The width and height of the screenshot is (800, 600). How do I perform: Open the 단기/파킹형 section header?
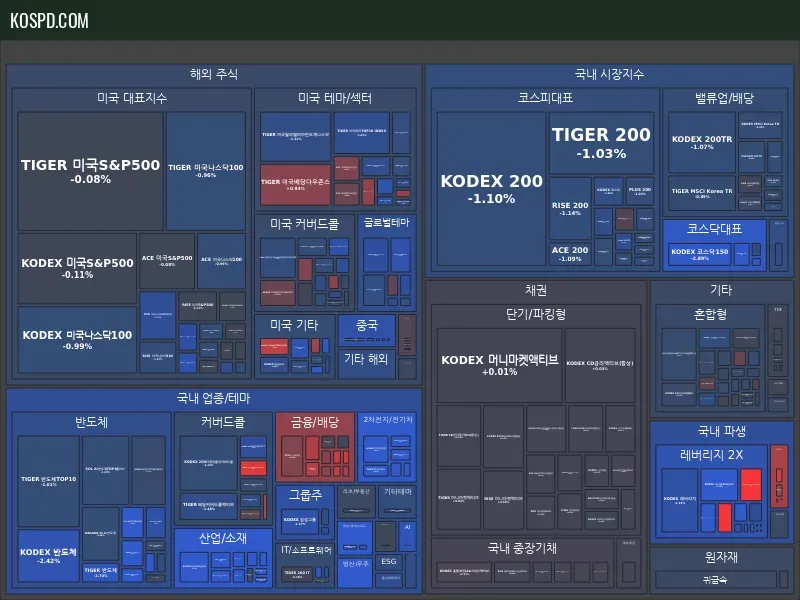point(536,314)
